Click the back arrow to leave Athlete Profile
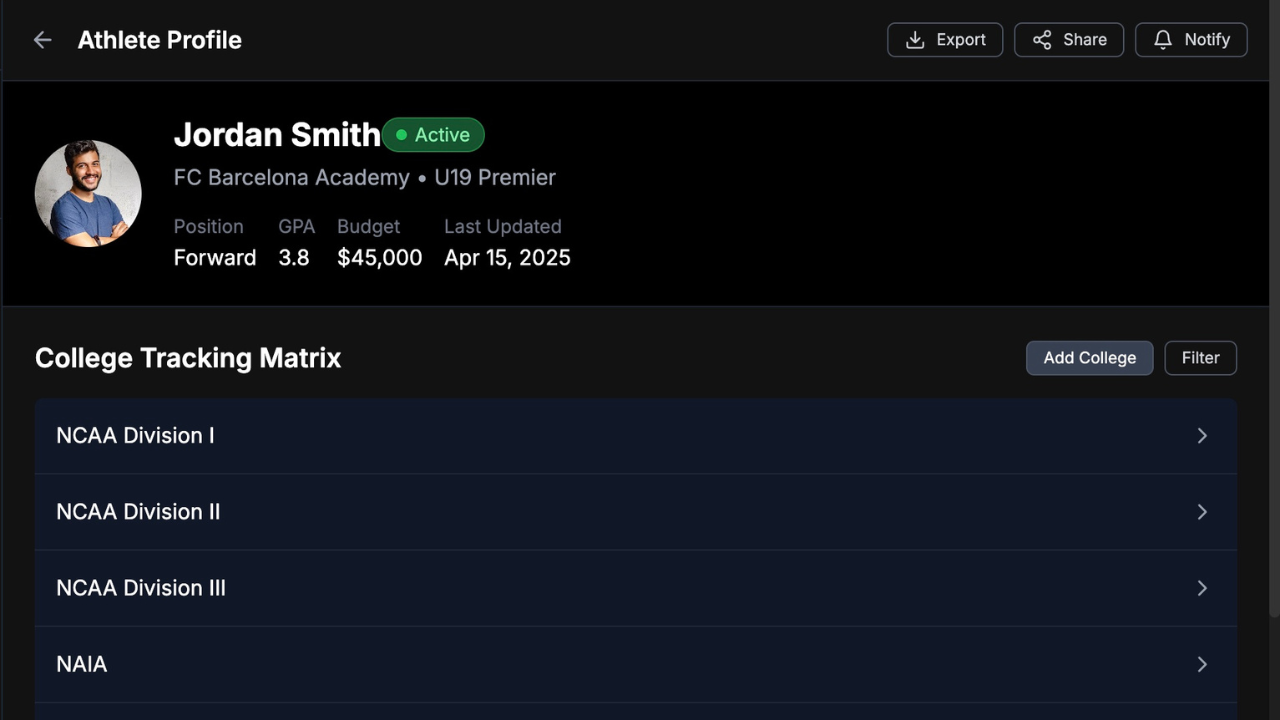The height and width of the screenshot is (720, 1280). (41, 39)
